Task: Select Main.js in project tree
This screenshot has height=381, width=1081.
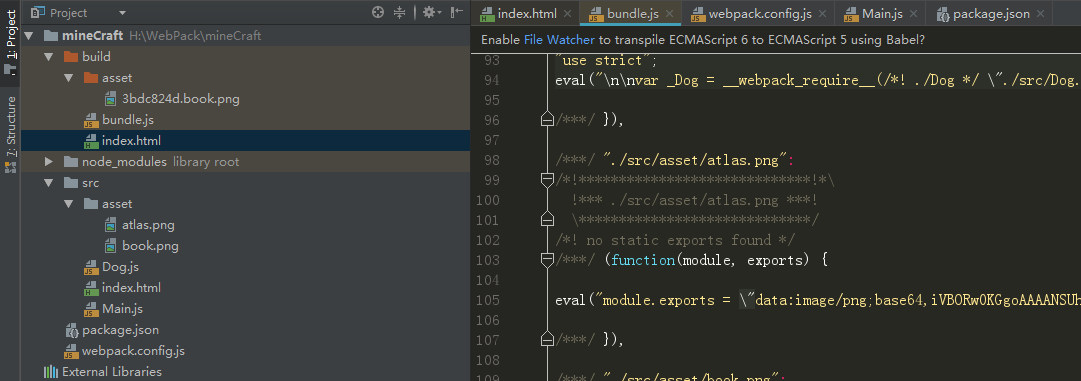Action: pos(122,309)
